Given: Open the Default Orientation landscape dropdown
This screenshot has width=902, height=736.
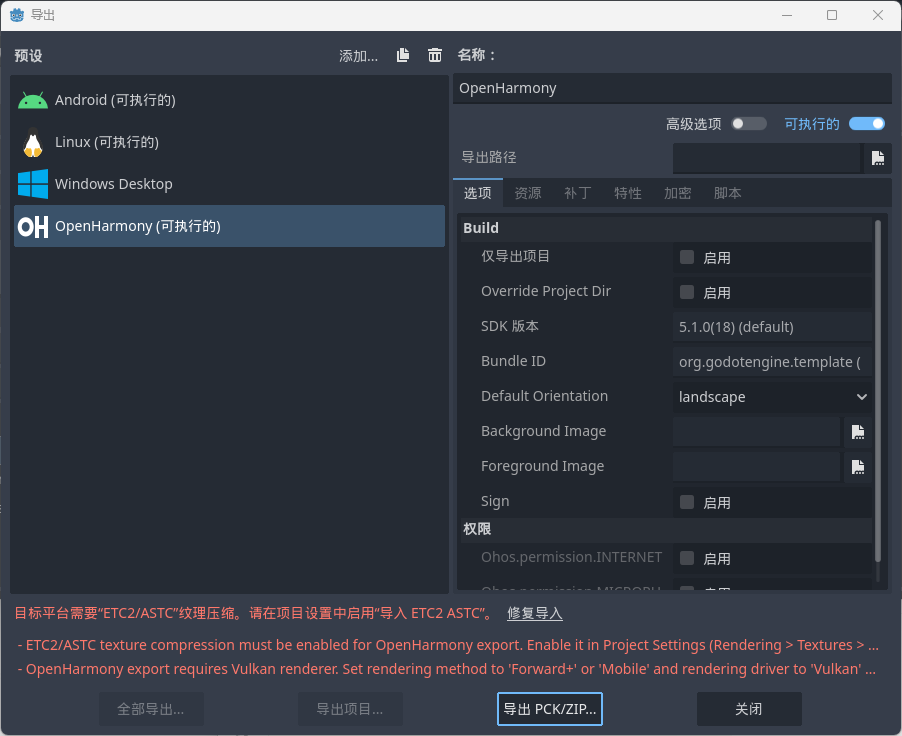Looking at the screenshot, I should (x=771, y=397).
